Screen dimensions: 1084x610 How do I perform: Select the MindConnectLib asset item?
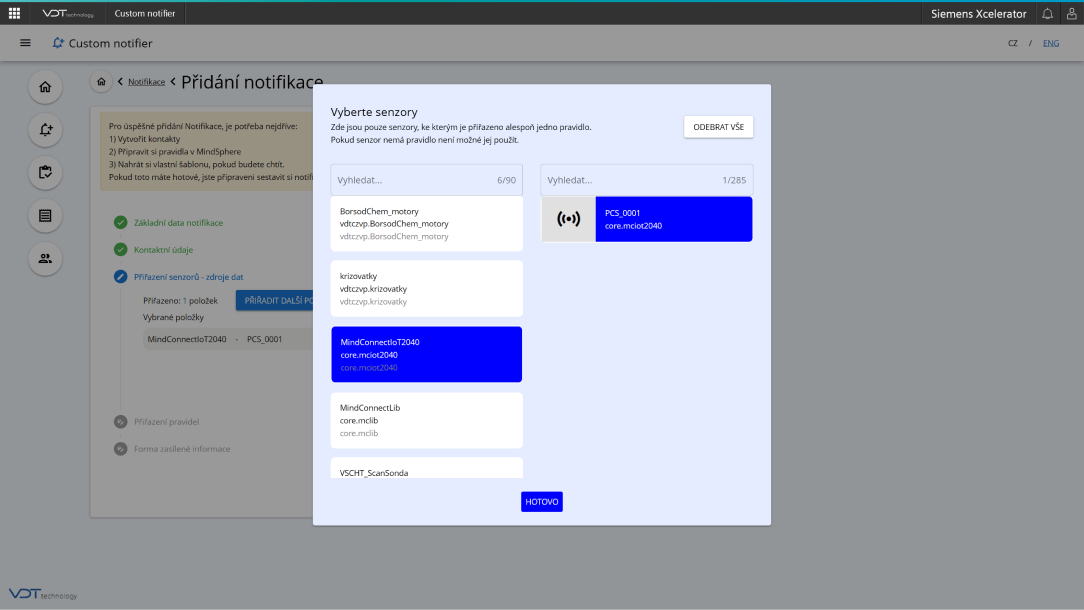(426, 420)
